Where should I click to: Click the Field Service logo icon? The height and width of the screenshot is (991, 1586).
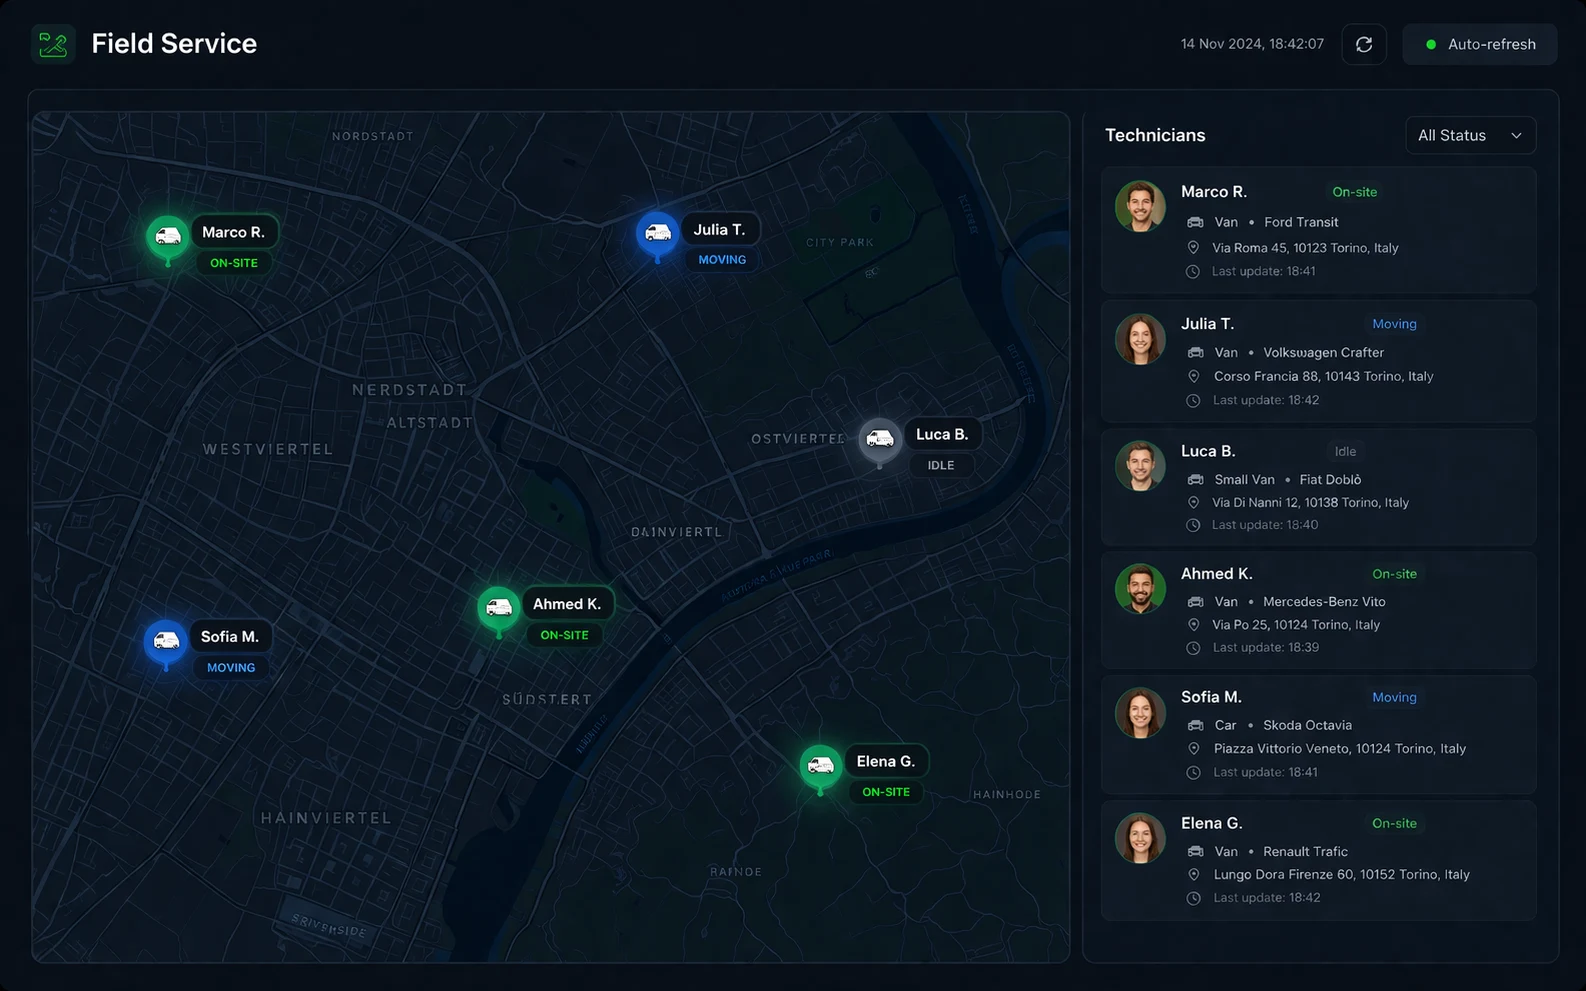pos(53,44)
